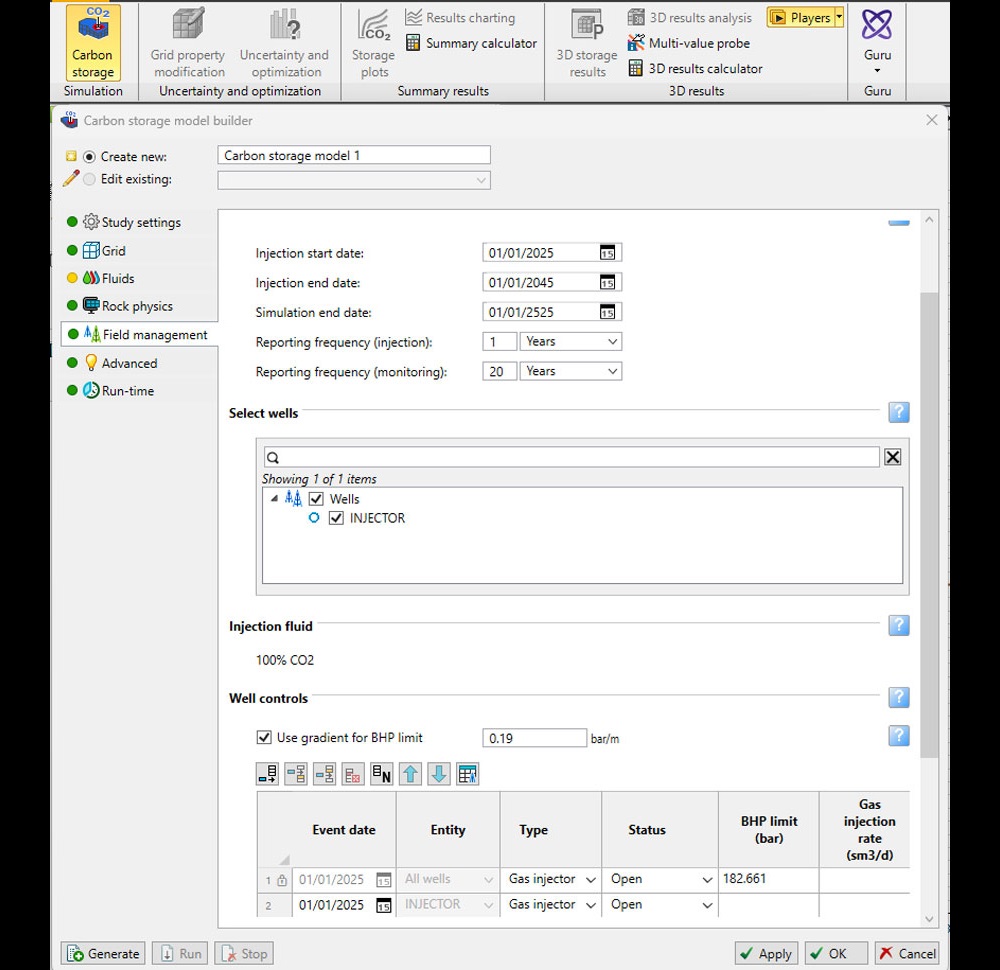Screen dimensions: 1000x970
Task: Go to Run-time section
Action: [118, 390]
